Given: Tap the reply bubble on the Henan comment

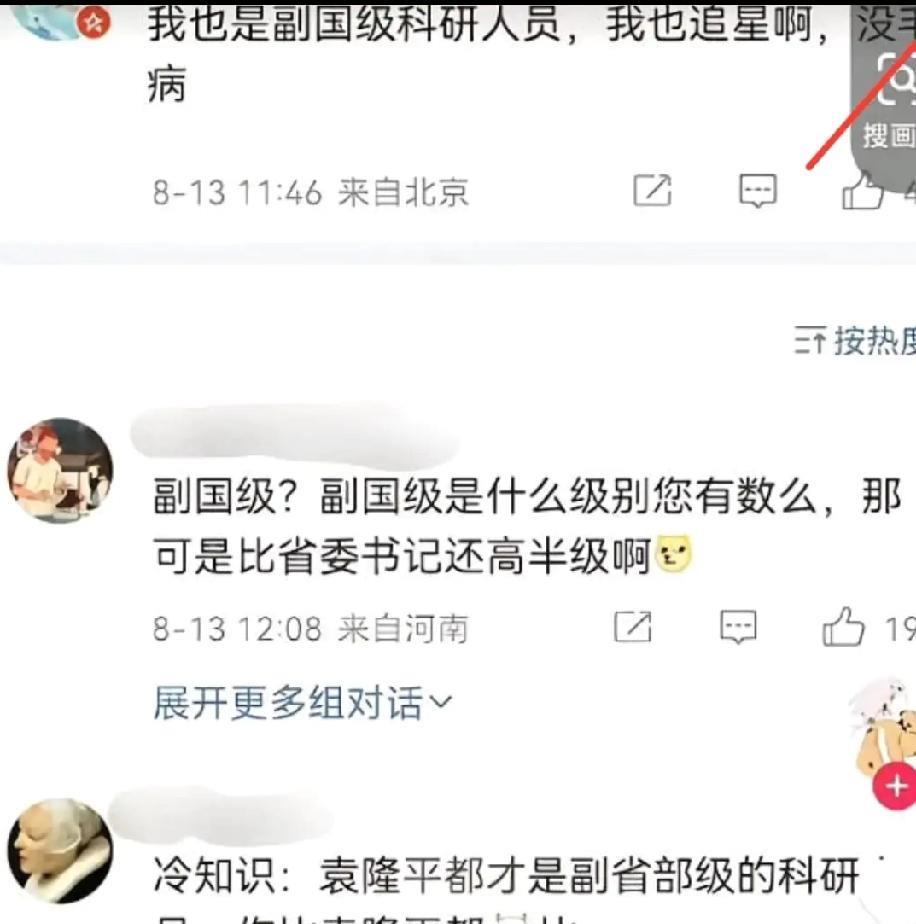Looking at the screenshot, I should 739,627.
